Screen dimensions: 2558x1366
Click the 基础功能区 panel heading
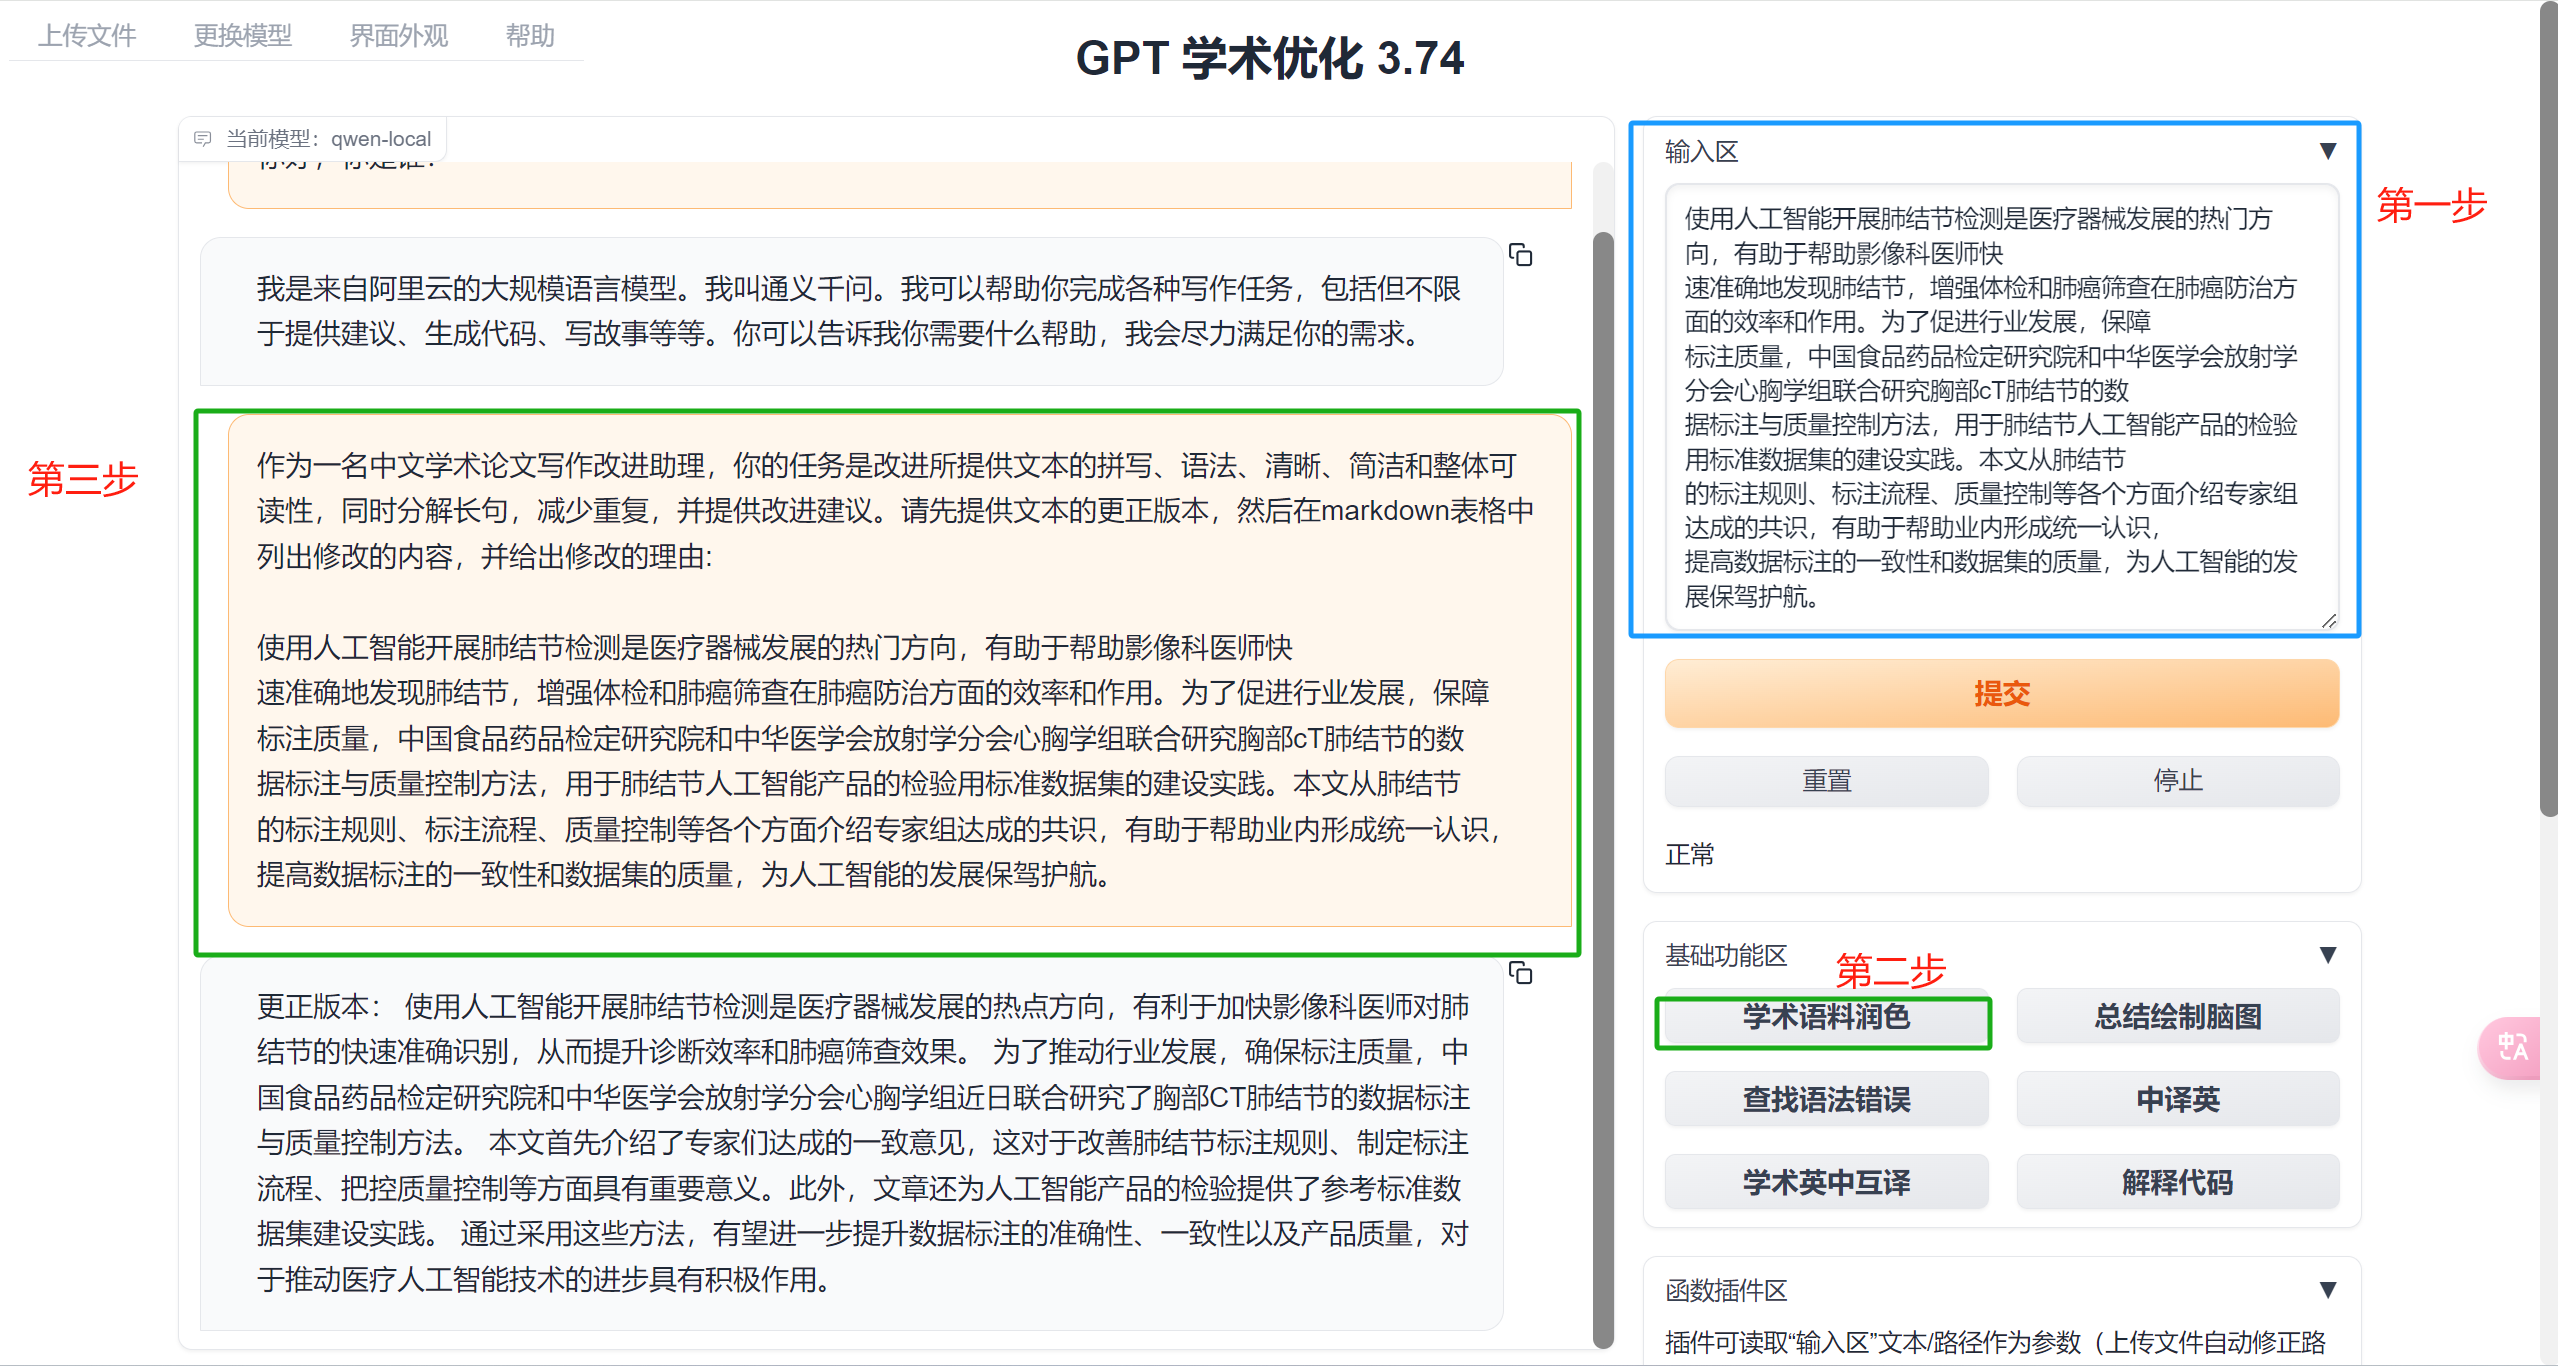(1726, 956)
